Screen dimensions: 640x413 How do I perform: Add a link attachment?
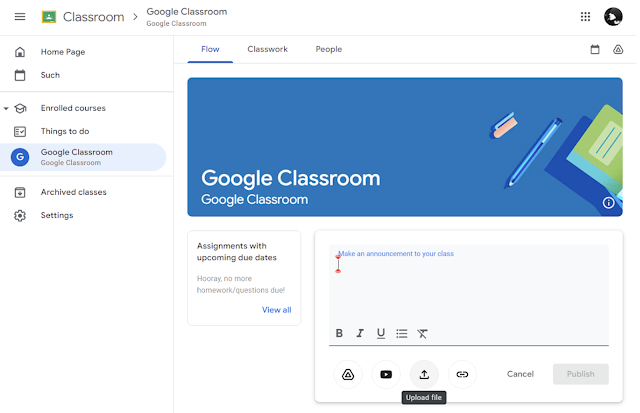pos(462,374)
